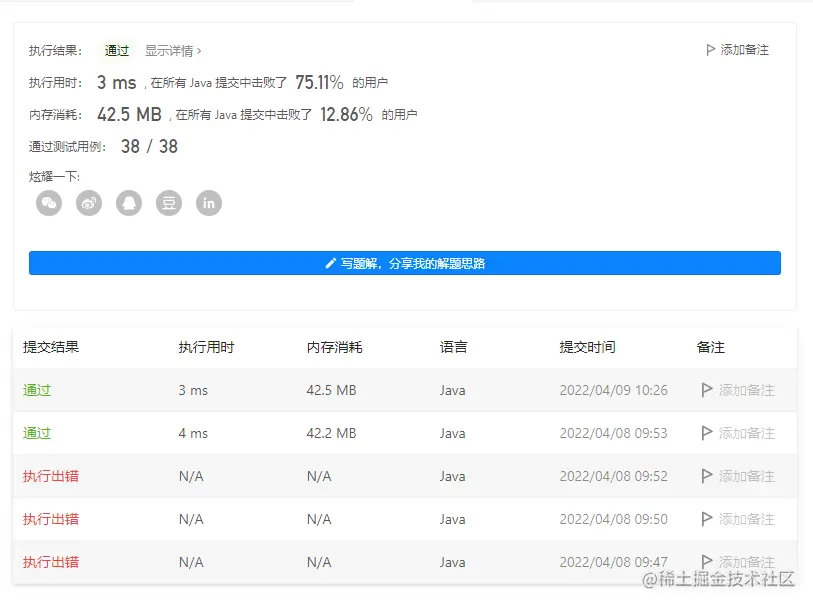Viewport: 813px width, 607px height.
Task: Select the 提交时间 column header
Action: tap(587, 347)
